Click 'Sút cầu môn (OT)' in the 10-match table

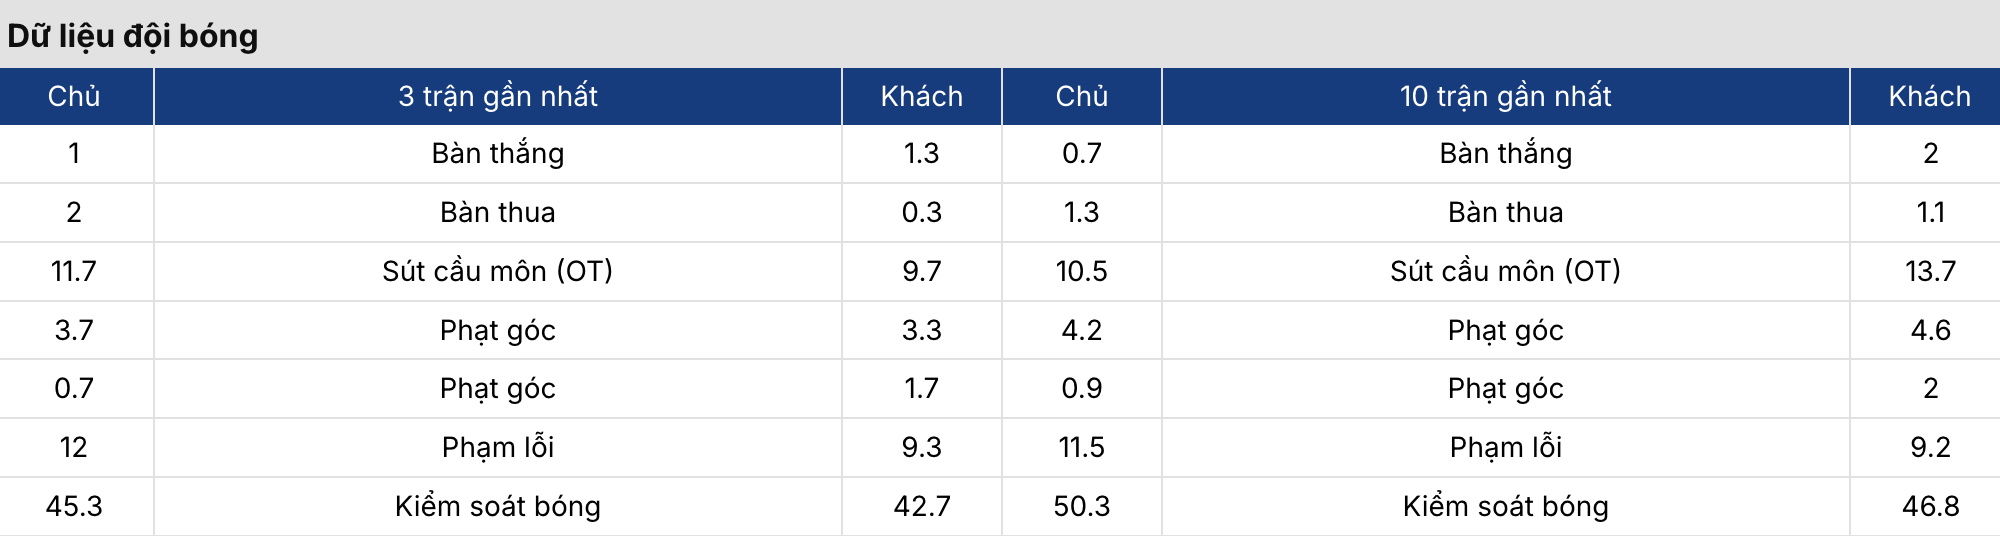coord(1505,271)
